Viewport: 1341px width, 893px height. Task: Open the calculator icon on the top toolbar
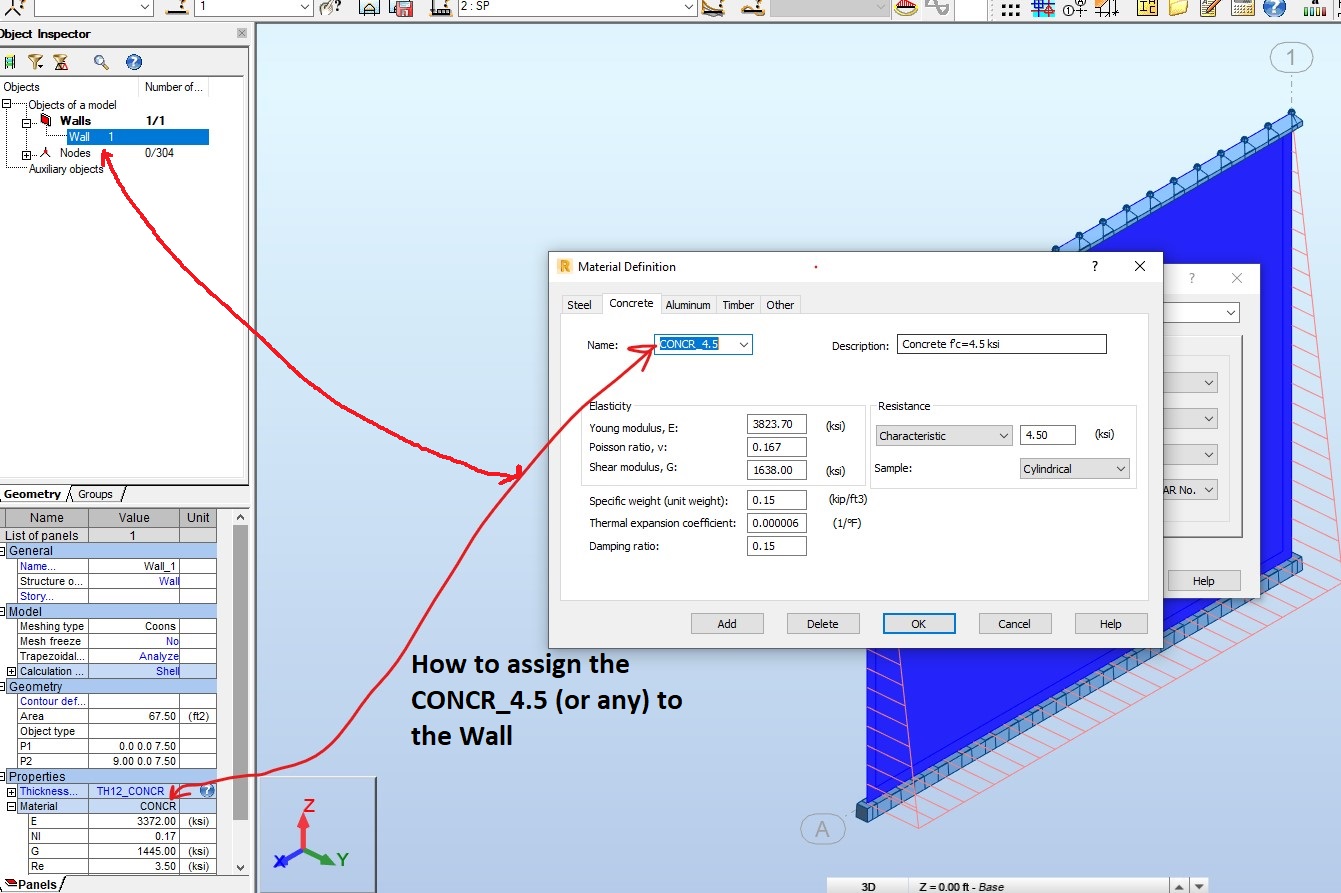(x=1241, y=9)
